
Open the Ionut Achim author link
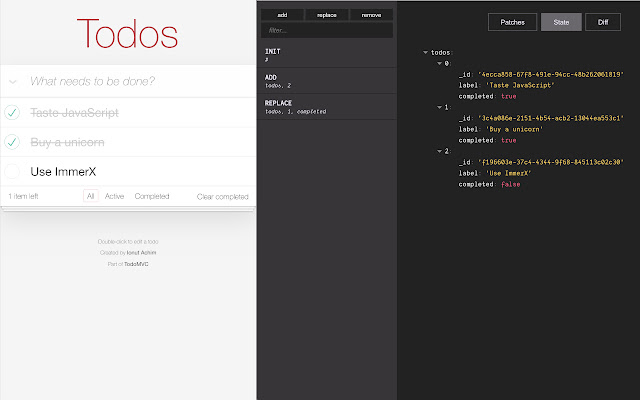point(141,253)
